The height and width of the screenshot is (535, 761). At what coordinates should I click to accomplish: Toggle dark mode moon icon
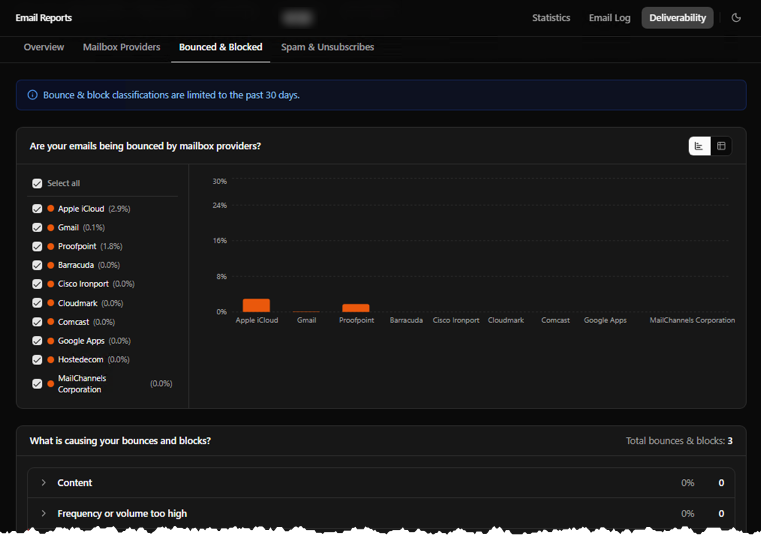736,18
